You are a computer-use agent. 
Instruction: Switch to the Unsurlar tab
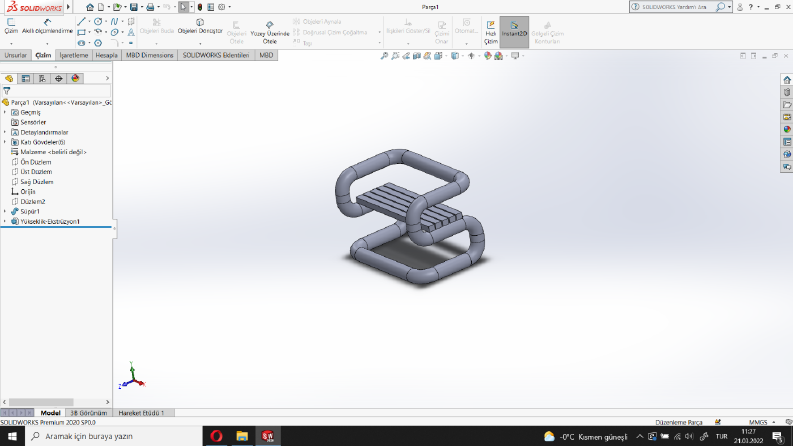click(16, 55)
